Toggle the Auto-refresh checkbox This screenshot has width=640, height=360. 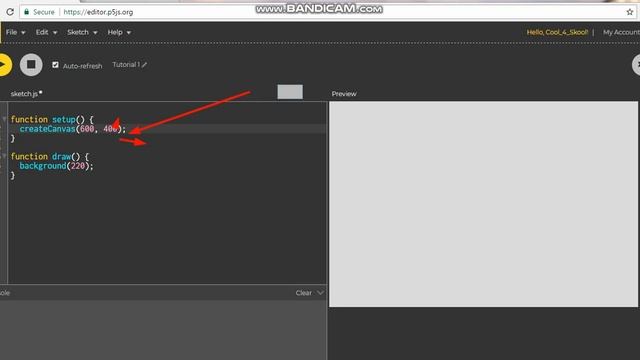pyautogui.click(x=56, y=65)
